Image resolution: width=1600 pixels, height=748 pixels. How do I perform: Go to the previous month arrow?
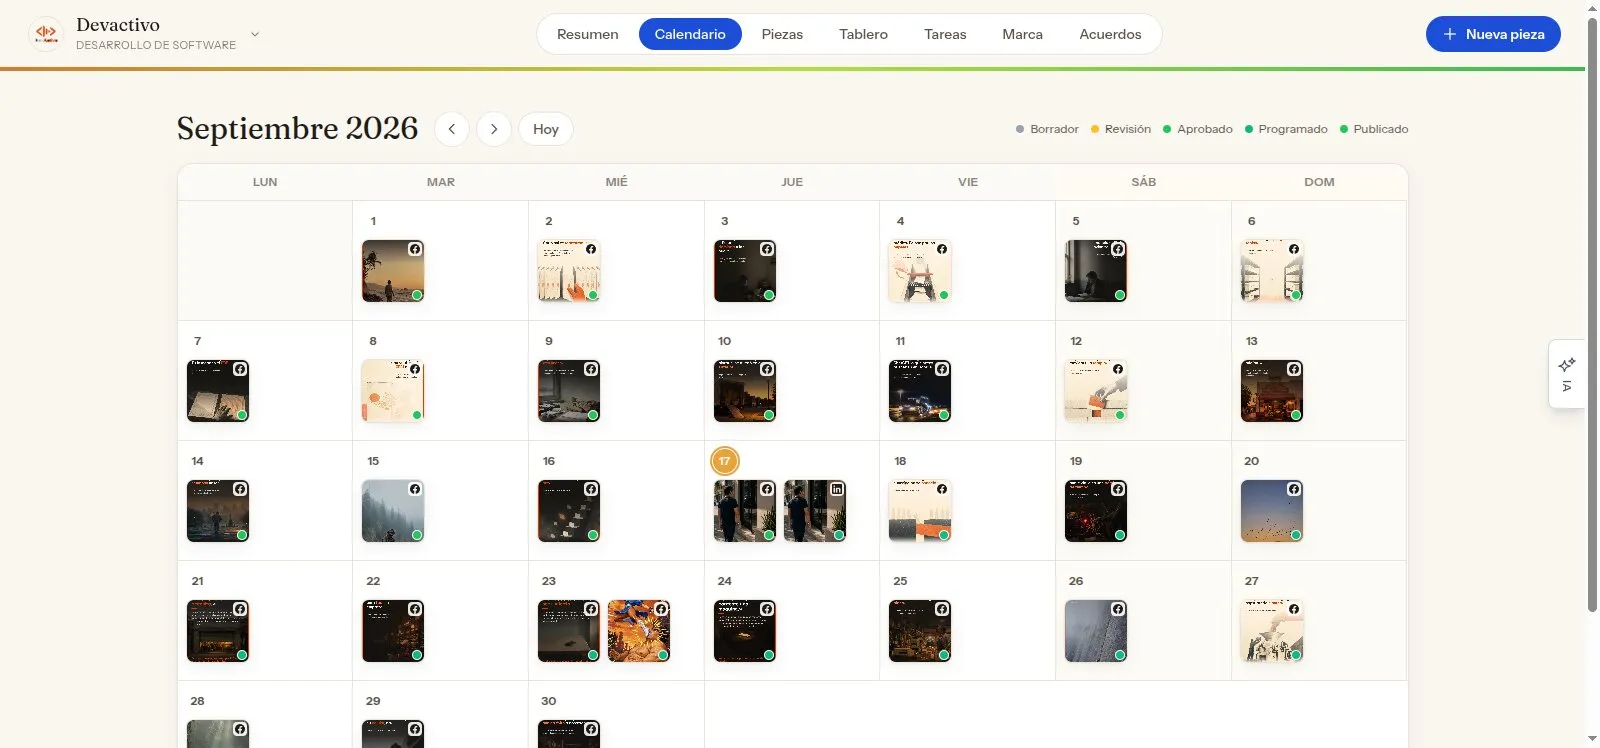click(x=452, y=129)
